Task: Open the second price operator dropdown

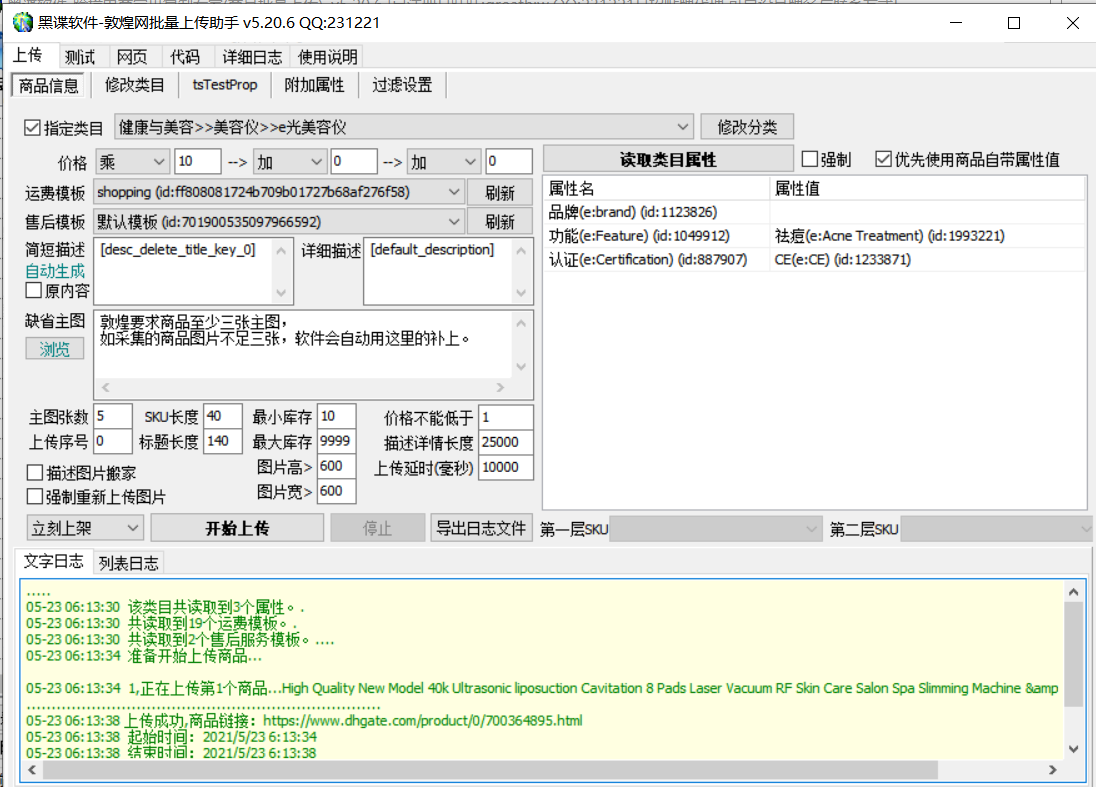Action: pos(289,162)
